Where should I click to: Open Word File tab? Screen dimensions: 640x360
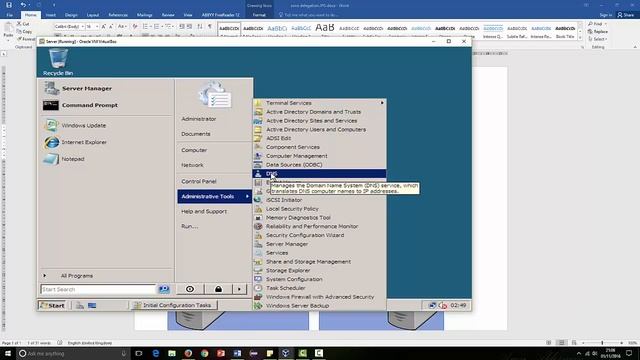click(x=9, y=15)
